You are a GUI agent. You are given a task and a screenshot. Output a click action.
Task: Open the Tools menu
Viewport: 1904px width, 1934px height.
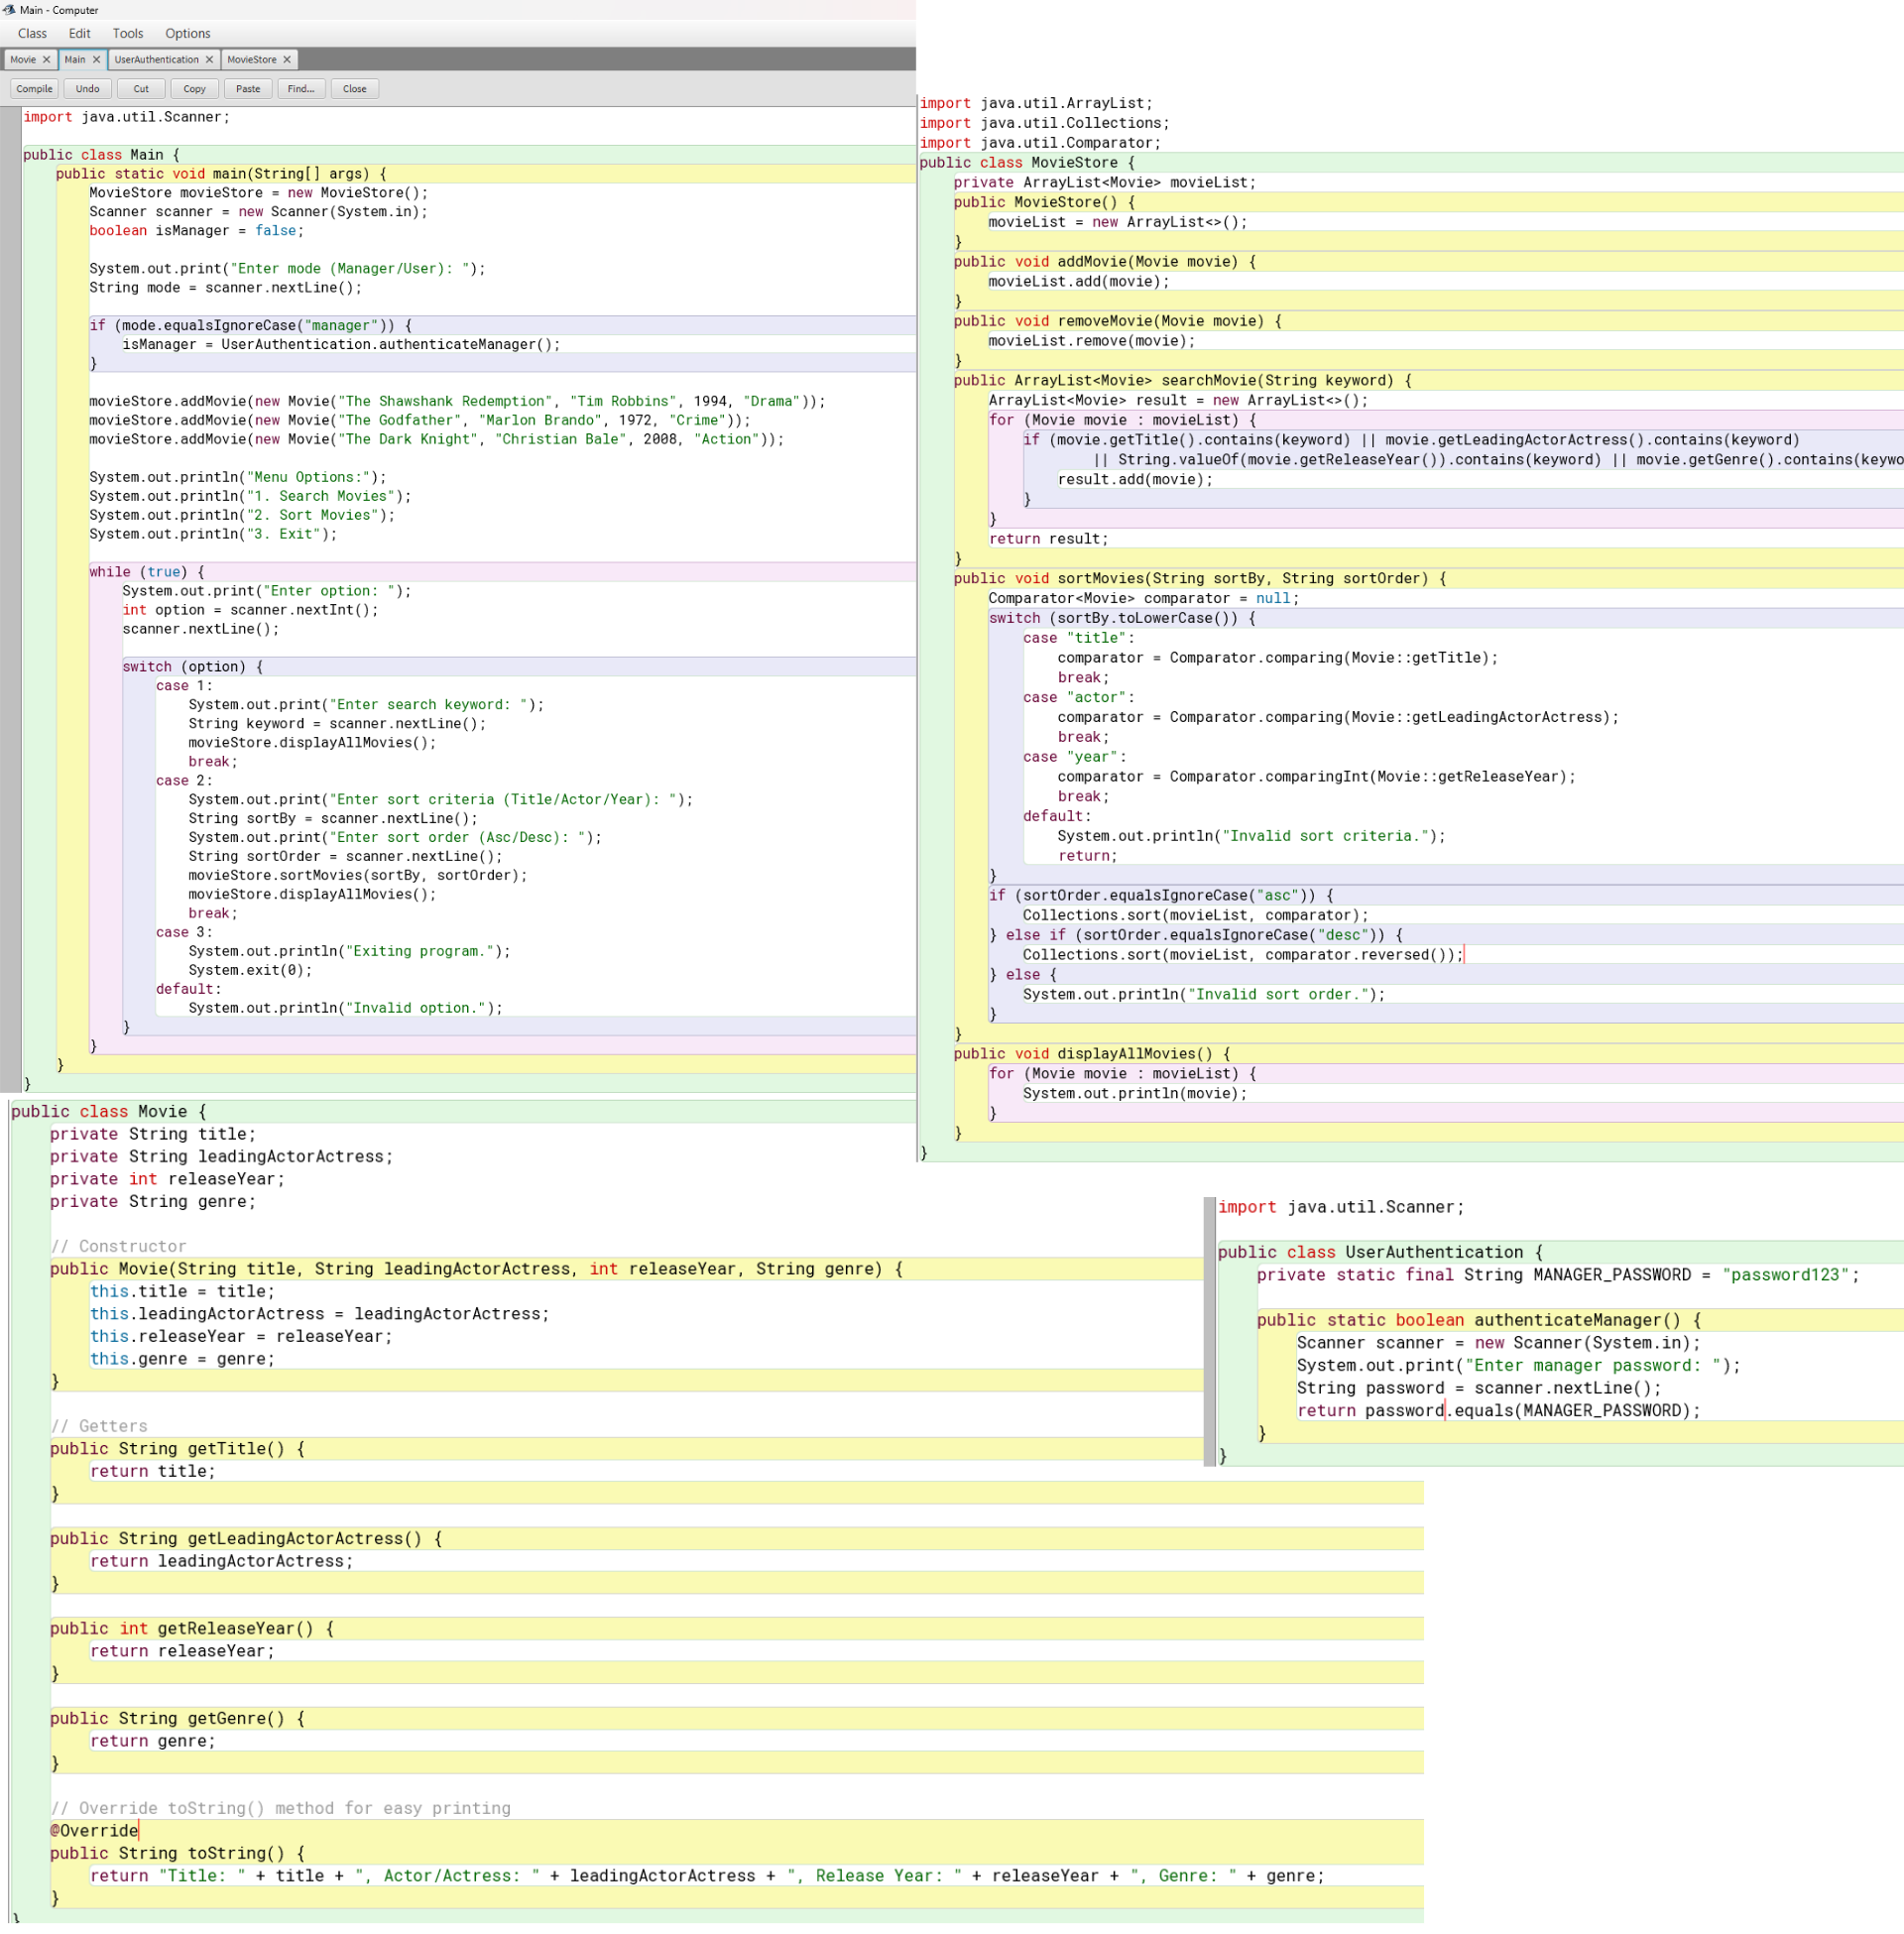click(x=127, y=33)
